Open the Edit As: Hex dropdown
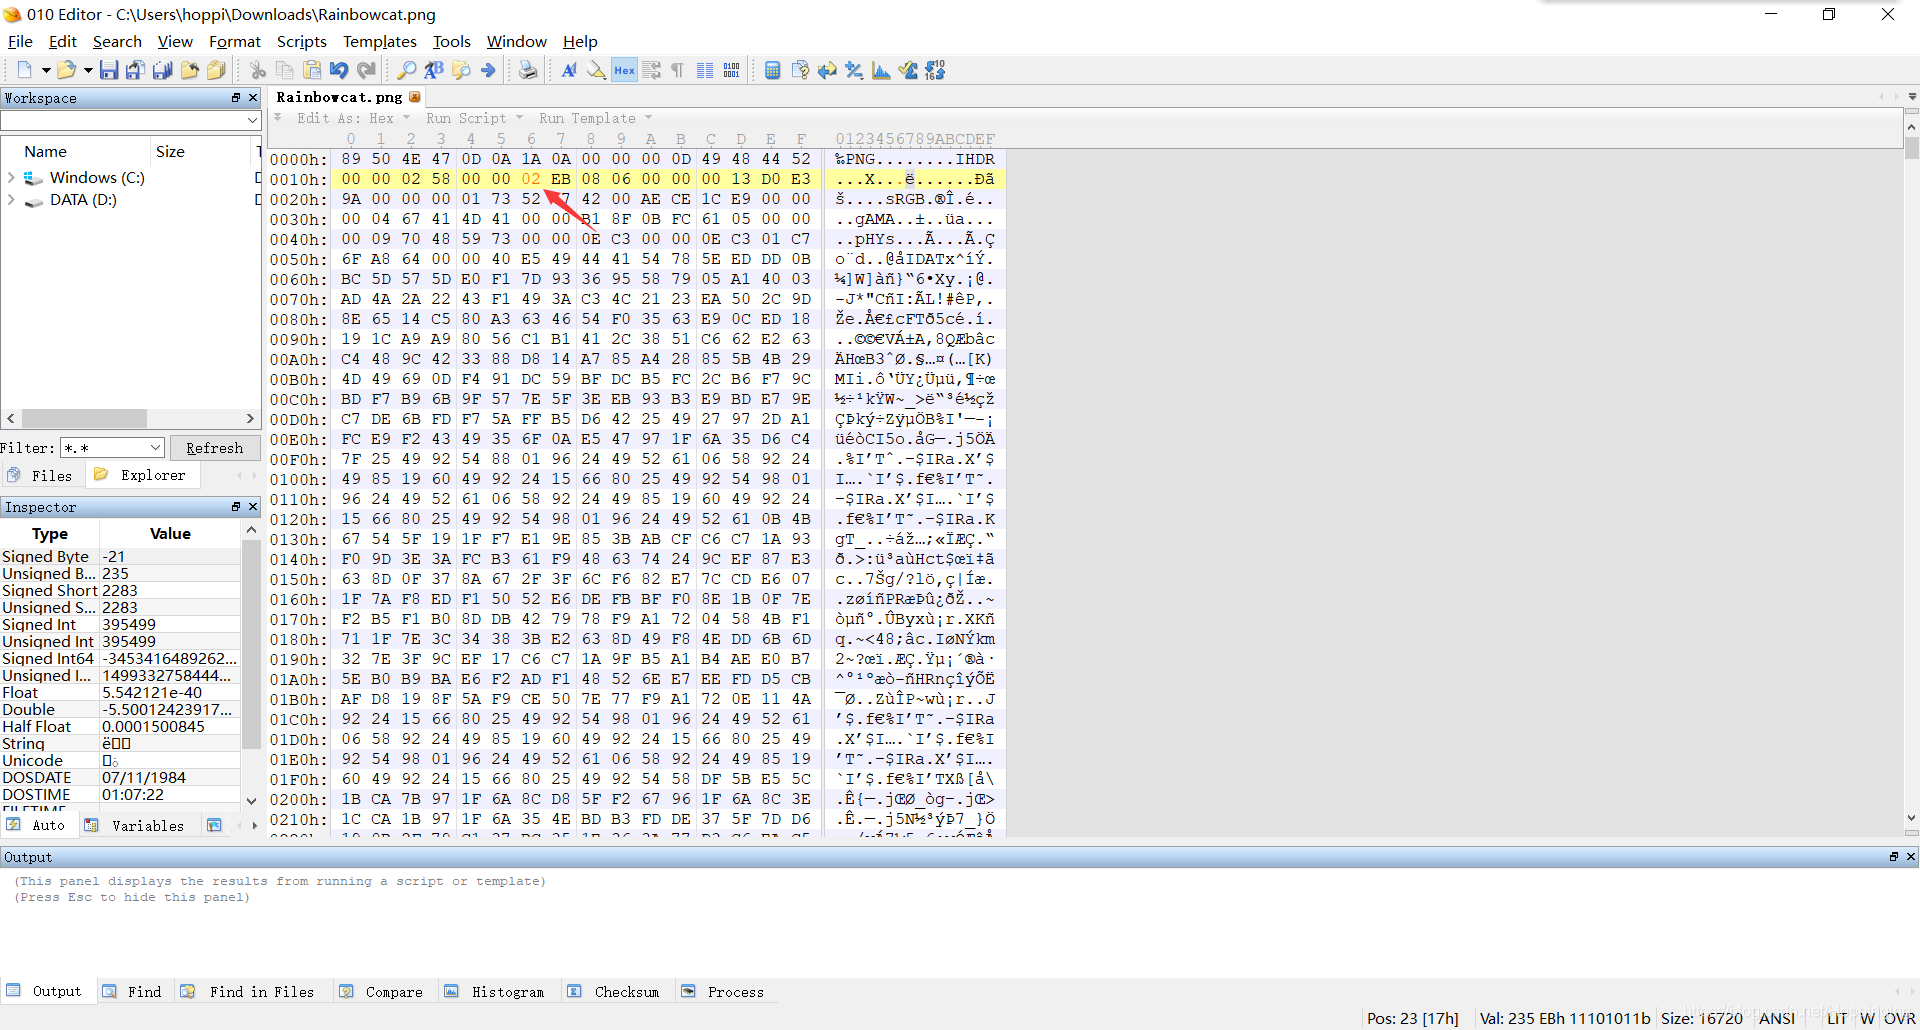Screen dimensions: 1920x1030 353,118
